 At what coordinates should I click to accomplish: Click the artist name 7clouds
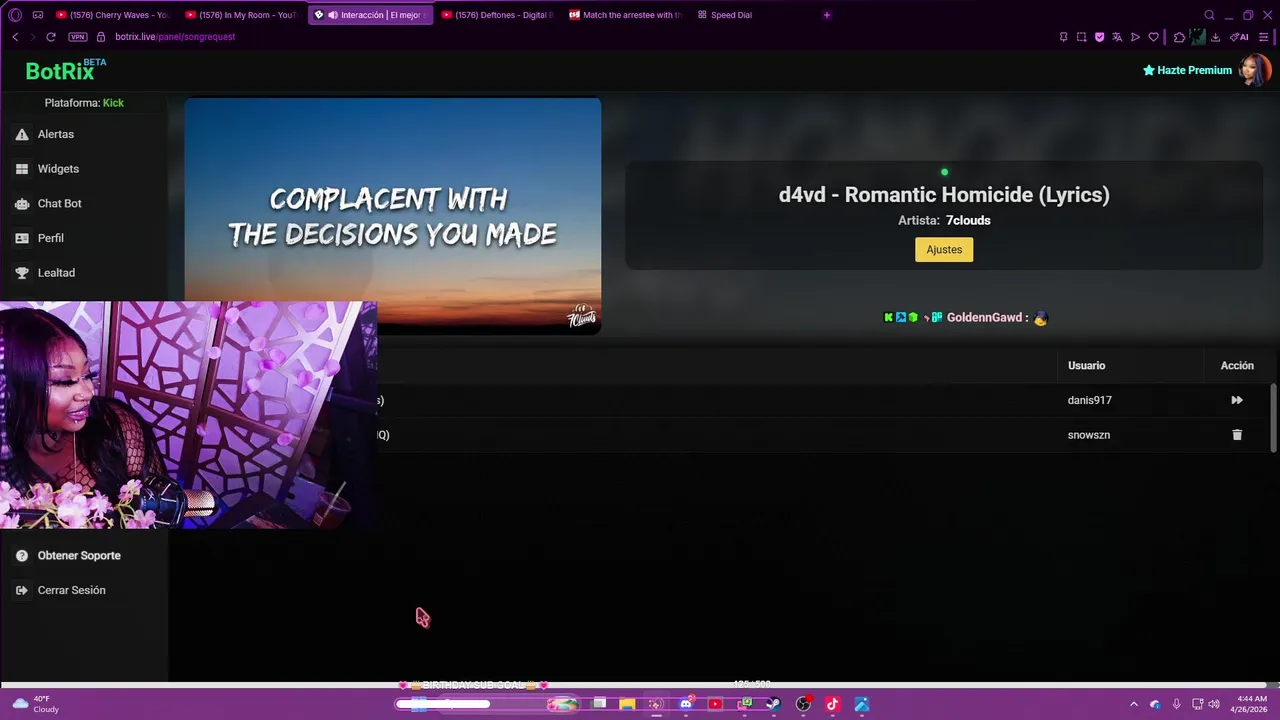point(968,220)
